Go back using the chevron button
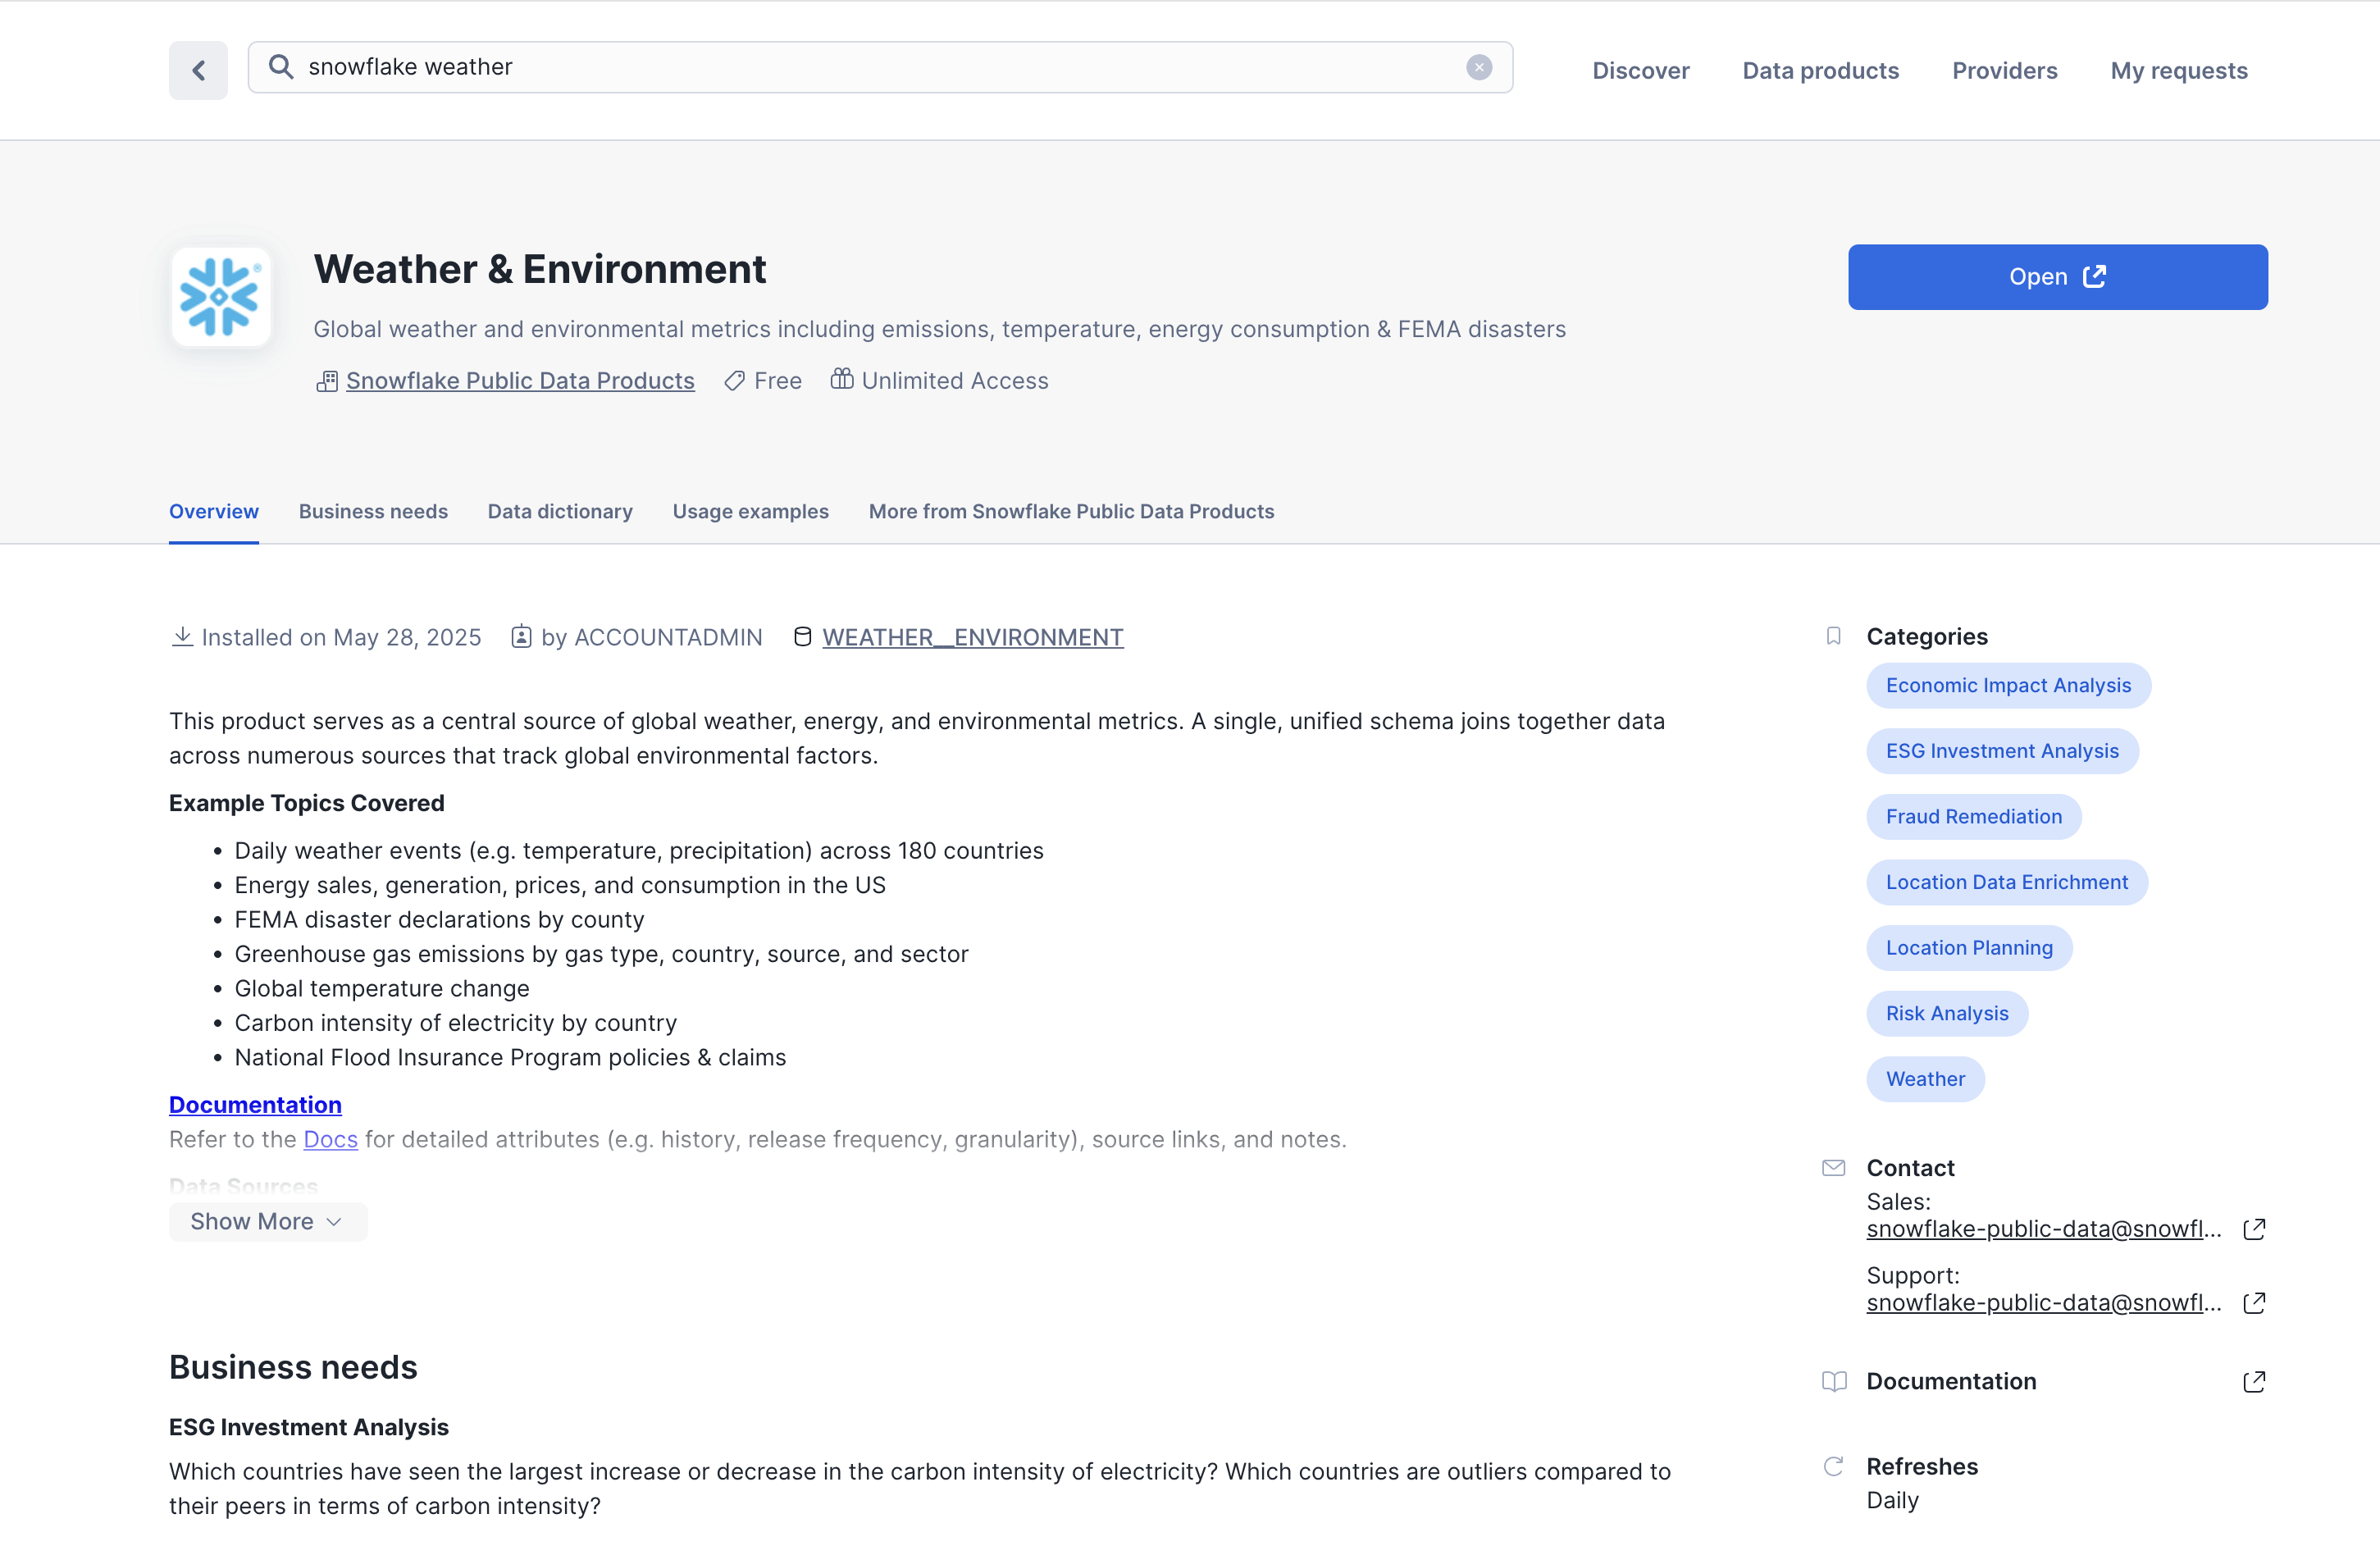 198,70
